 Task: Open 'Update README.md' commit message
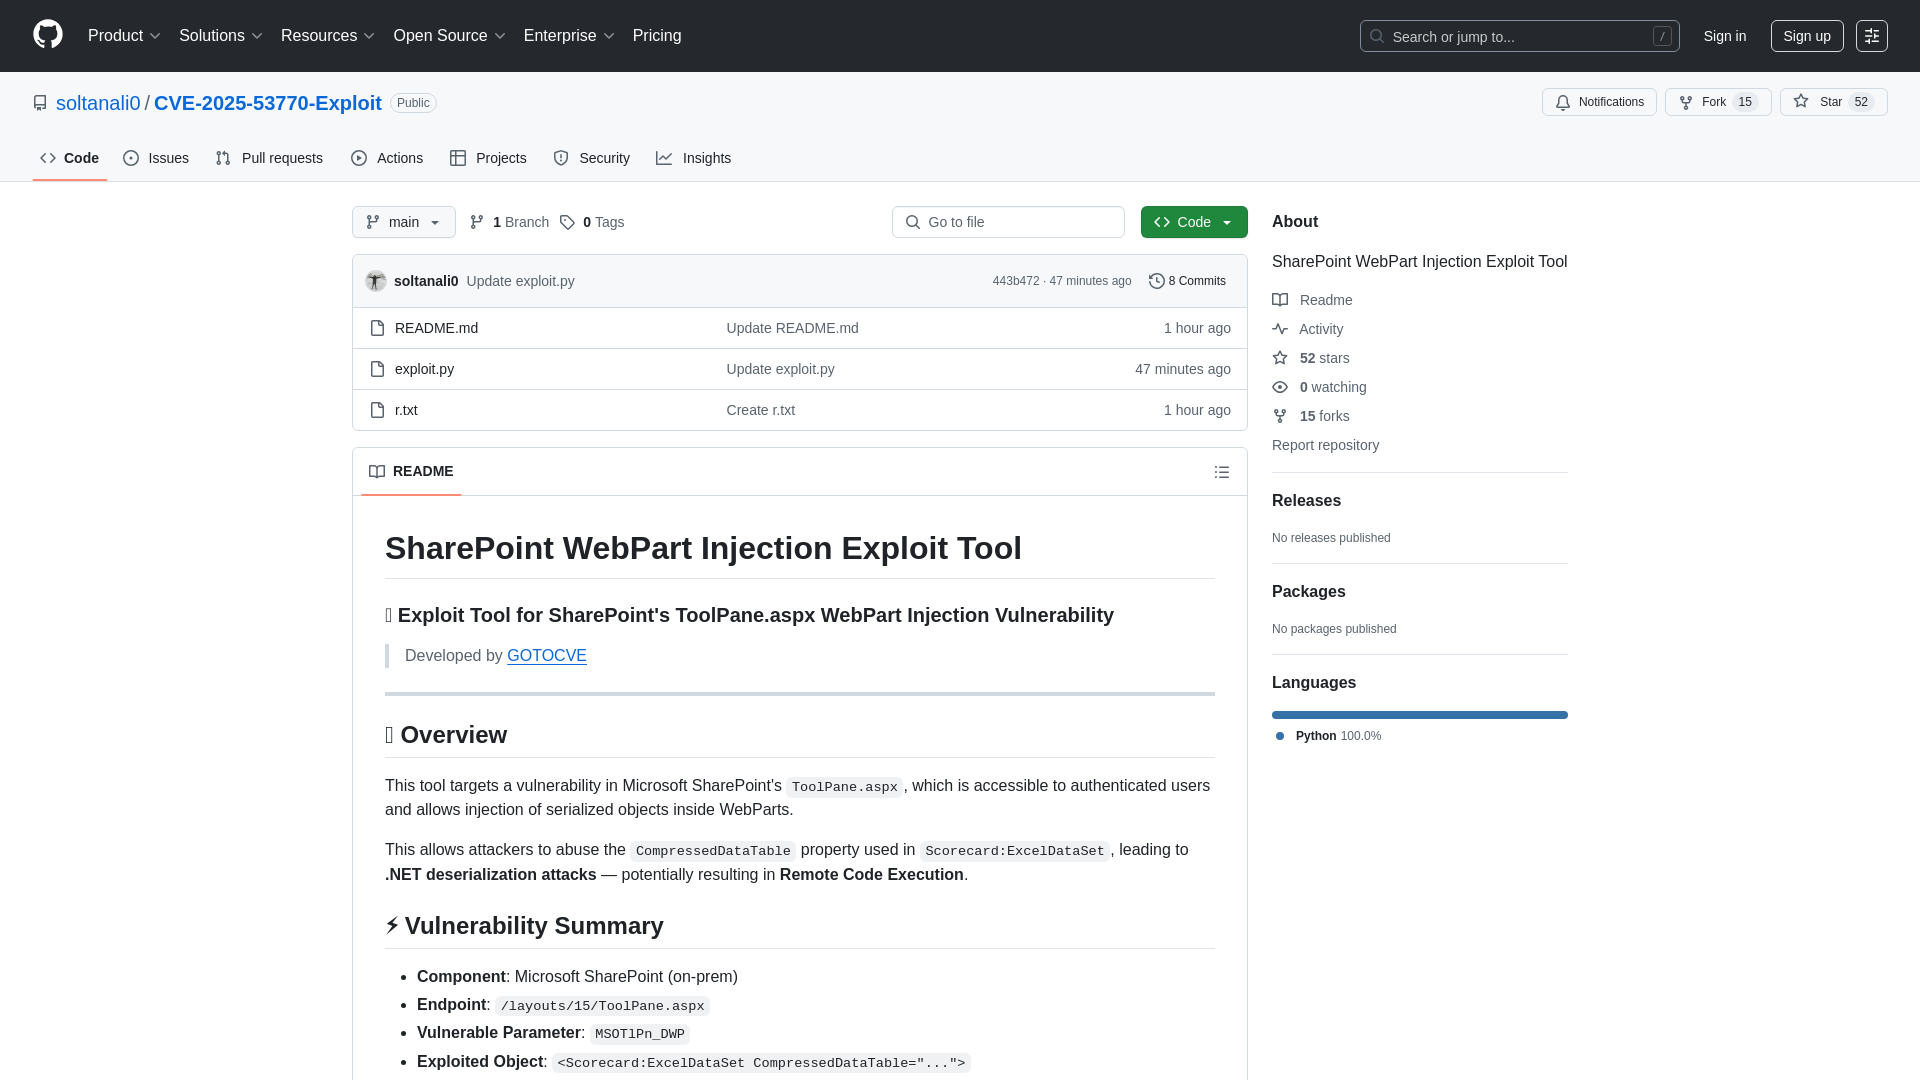coord(793,328)
